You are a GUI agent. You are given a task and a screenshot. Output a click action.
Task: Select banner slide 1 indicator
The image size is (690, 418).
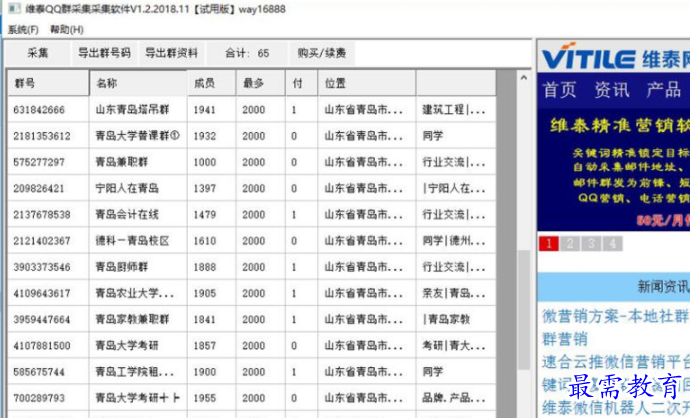click(549, 243)
